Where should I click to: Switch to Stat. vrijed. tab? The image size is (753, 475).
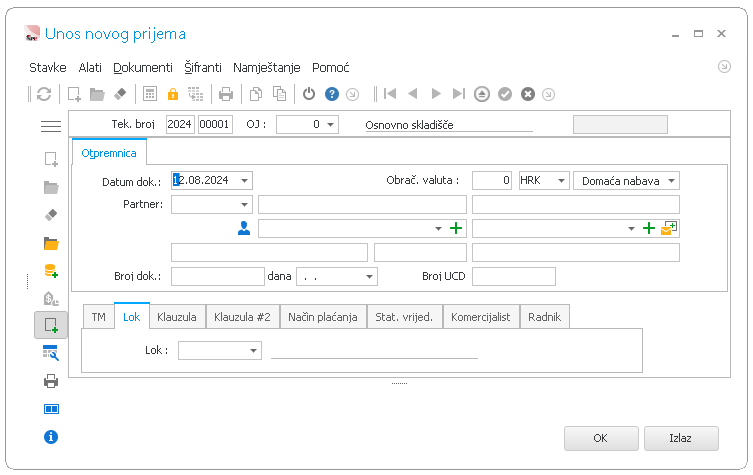tap(404, 317)
